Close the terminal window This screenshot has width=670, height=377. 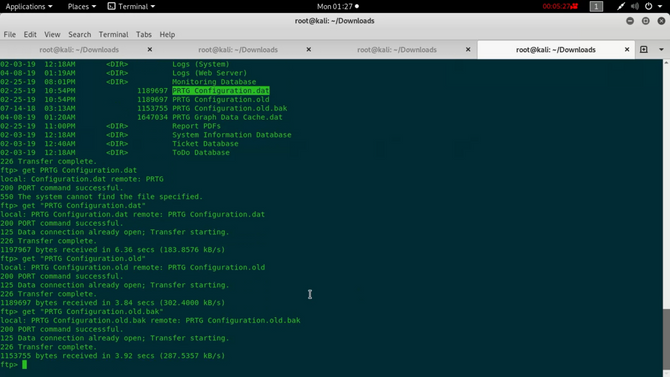tap(661, 21)
